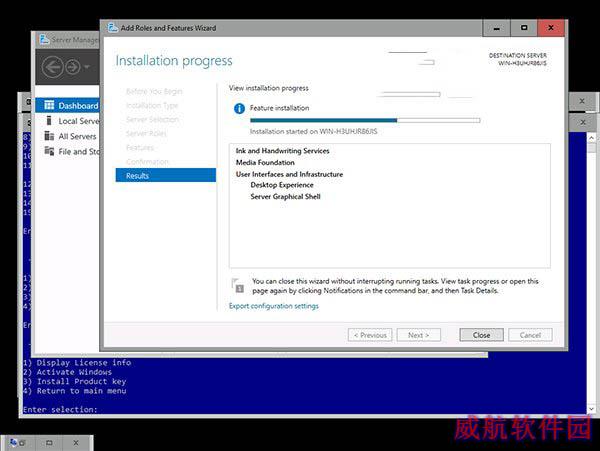This screenshot has height=451, width=600.
Task: Click the Local Server icon
Action: click(49, 120)
